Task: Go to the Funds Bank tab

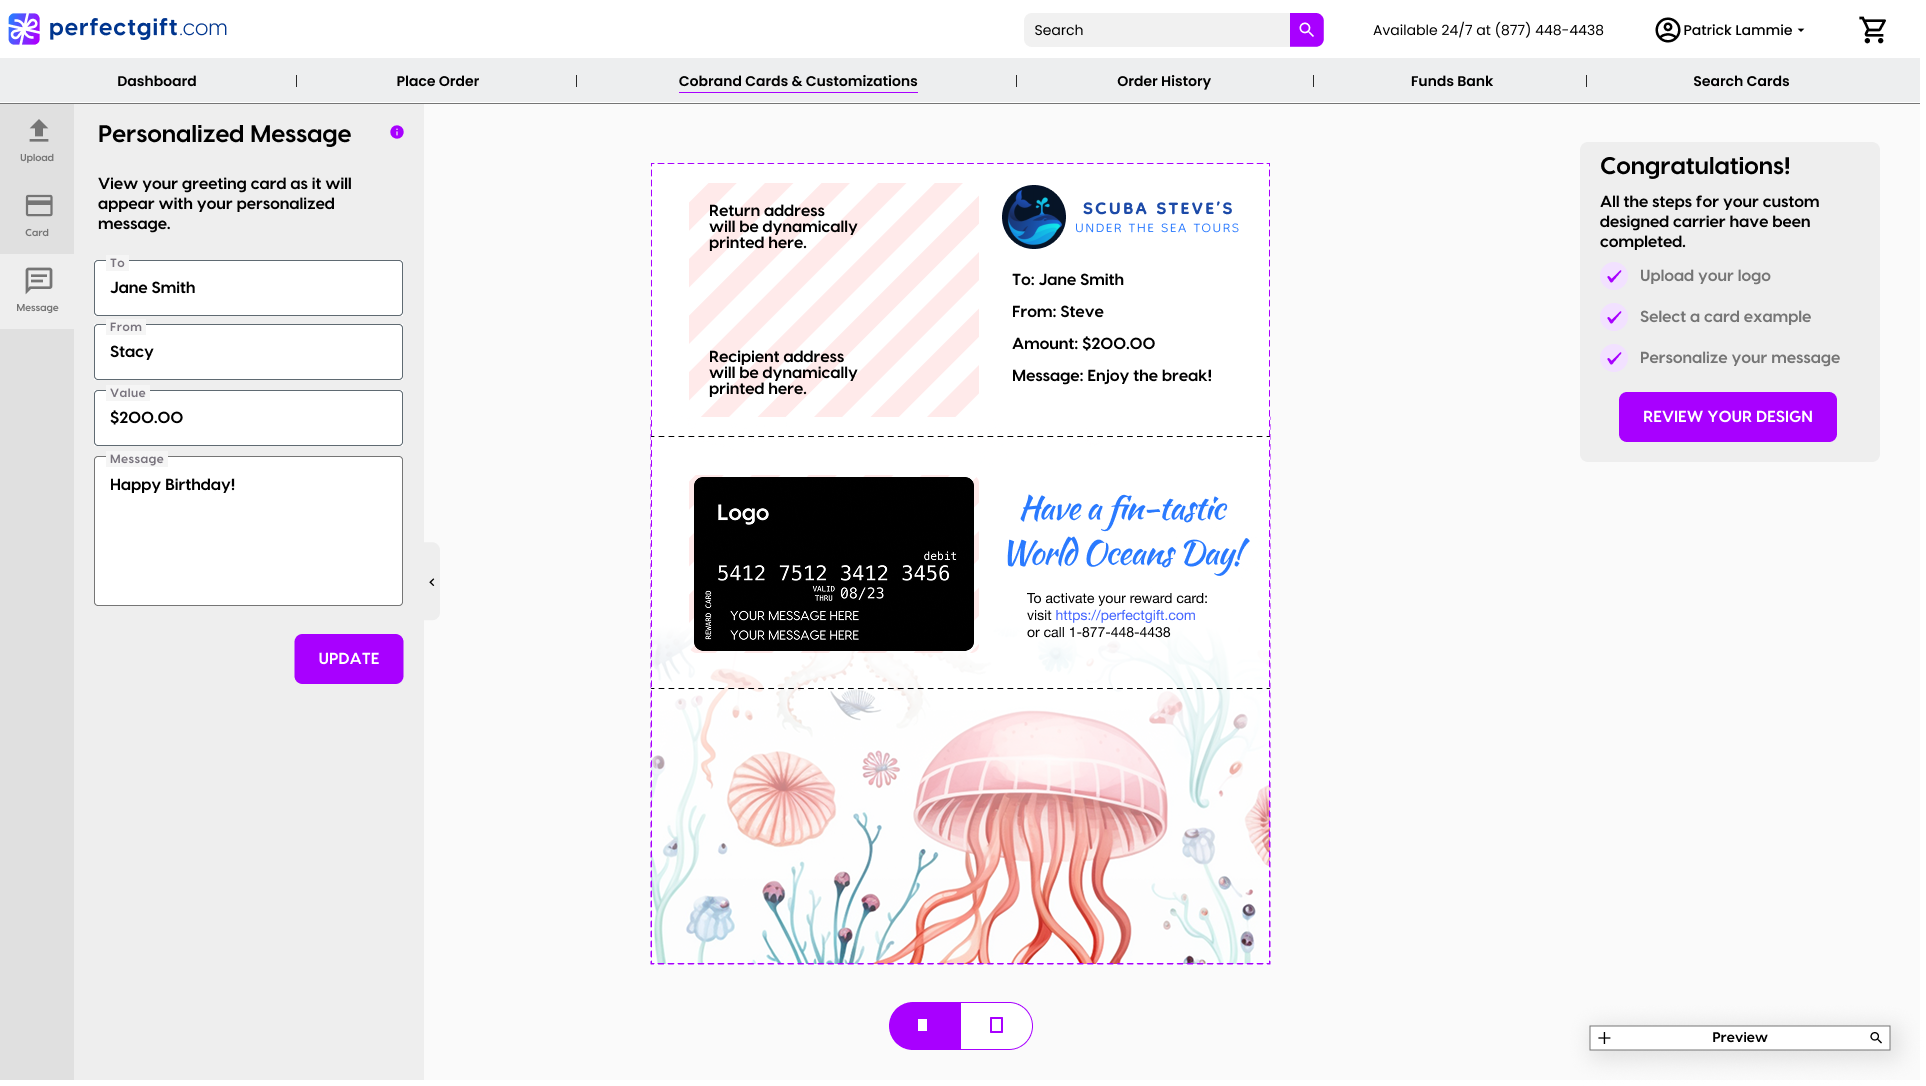Action: 1451,81
